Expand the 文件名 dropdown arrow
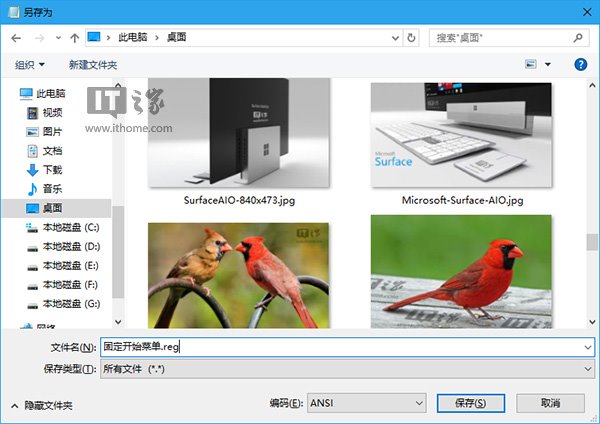This screenshot has width=600, height=424. [587, 347]
